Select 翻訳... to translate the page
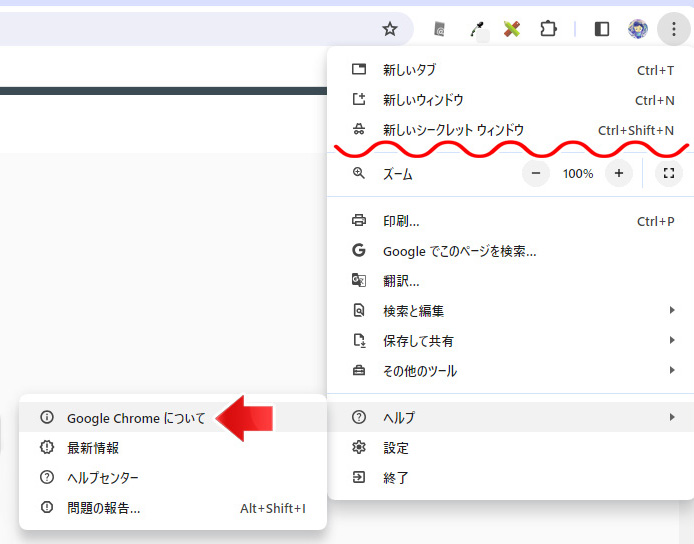 [x=511, y=281]
